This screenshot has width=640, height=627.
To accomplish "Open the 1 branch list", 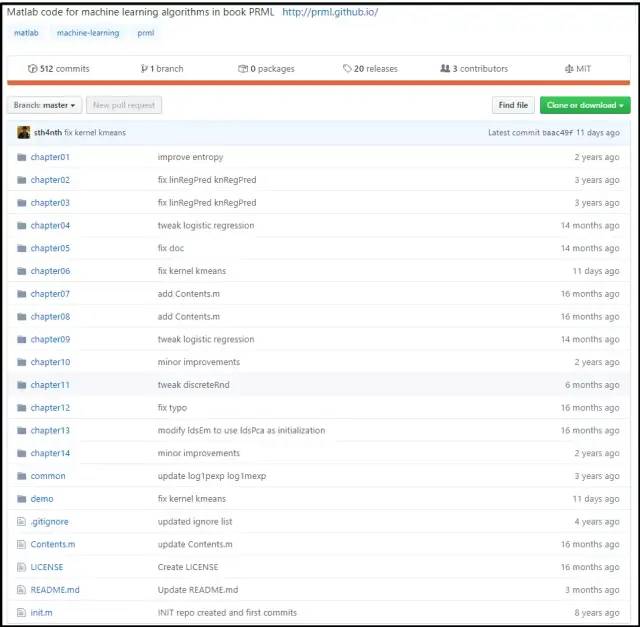I will click(162, 69).
